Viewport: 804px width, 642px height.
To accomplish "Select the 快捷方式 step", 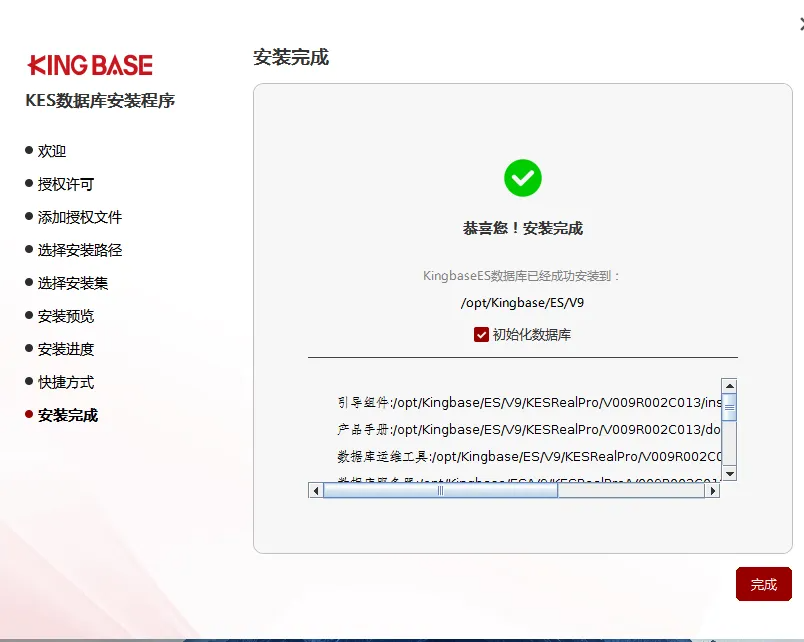I will [66, 382].
